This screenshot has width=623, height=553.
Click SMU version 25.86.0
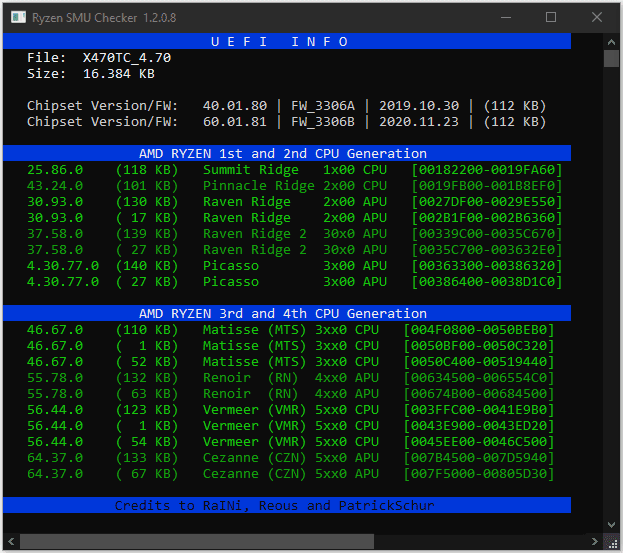[55, 170]
